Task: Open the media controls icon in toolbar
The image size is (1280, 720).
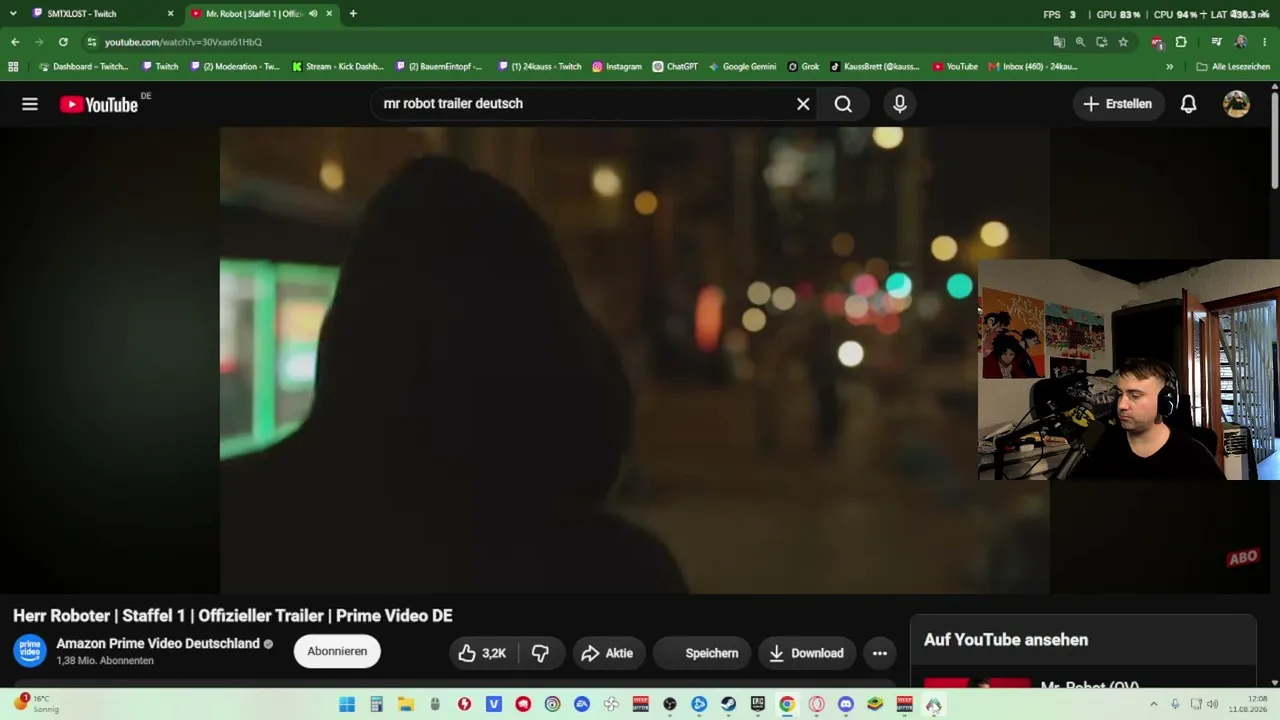Action: 1216,42
